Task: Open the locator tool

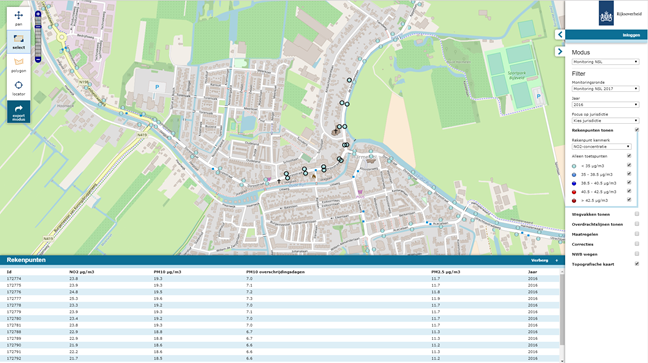Action: point(19,88)
